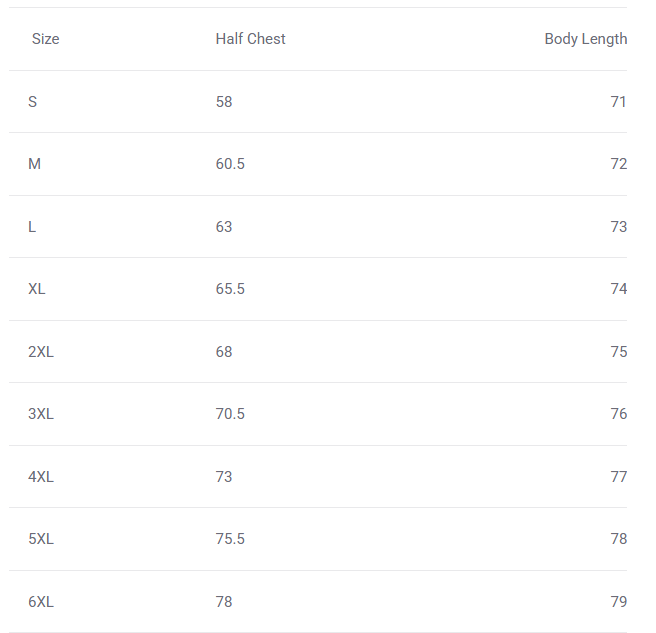656x633 pixels.
Task: Click the half chest value 75.5
Action: (x=230, y=539)
